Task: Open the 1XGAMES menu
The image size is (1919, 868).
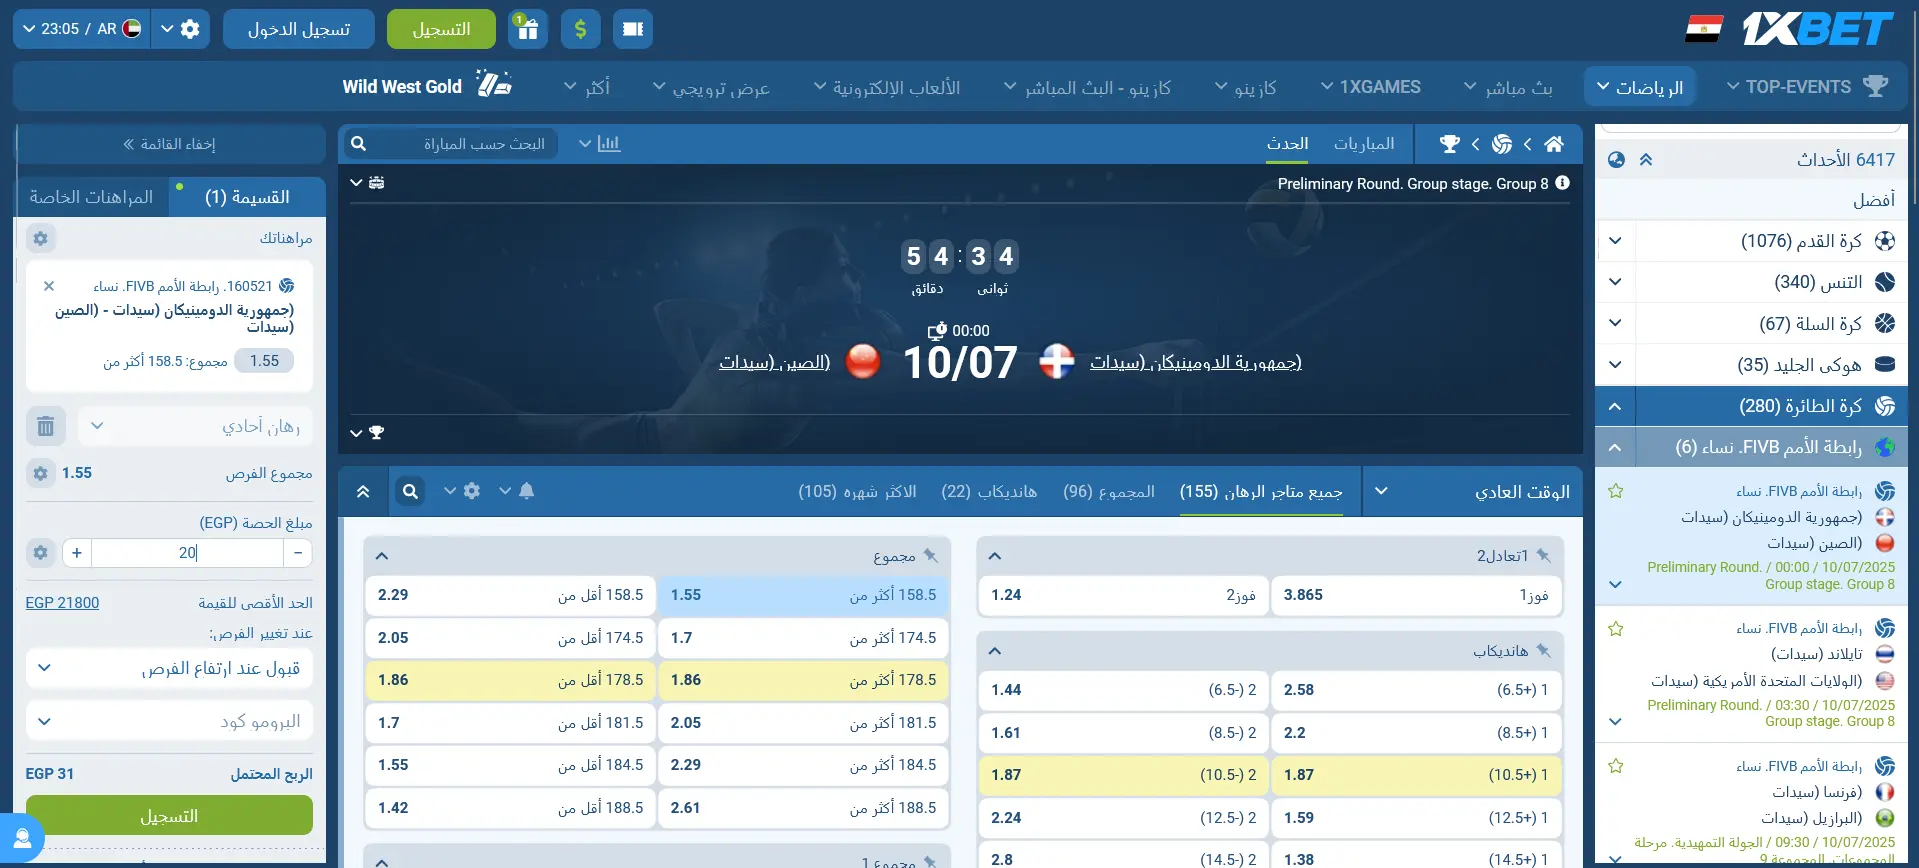Action: [1370, 87]
